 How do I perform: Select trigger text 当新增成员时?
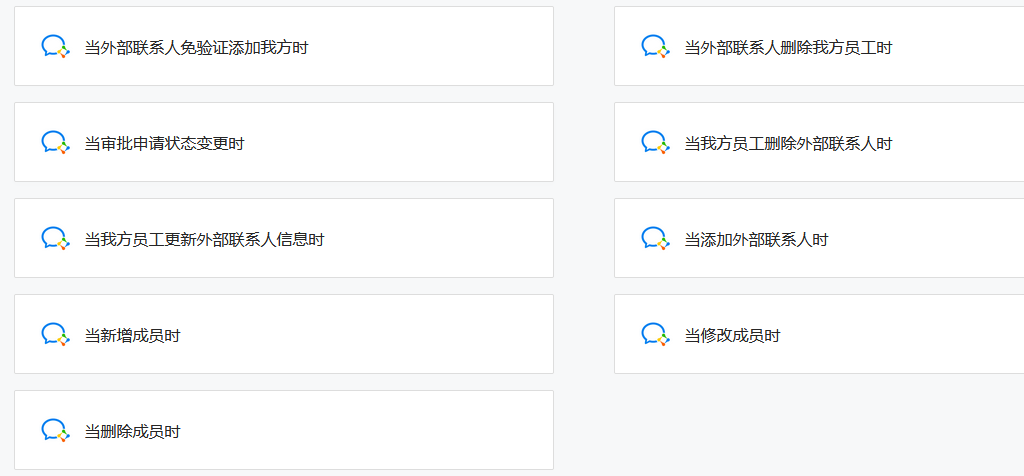(133, 336)
